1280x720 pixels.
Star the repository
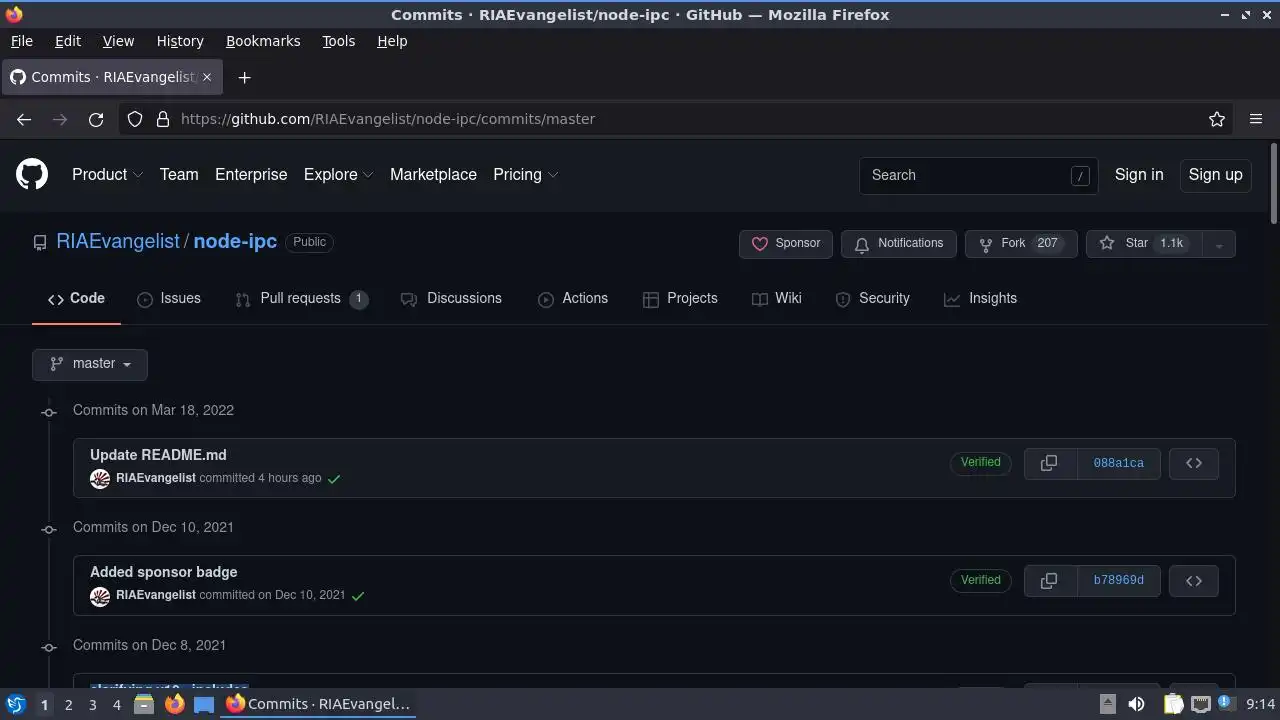1144,244
